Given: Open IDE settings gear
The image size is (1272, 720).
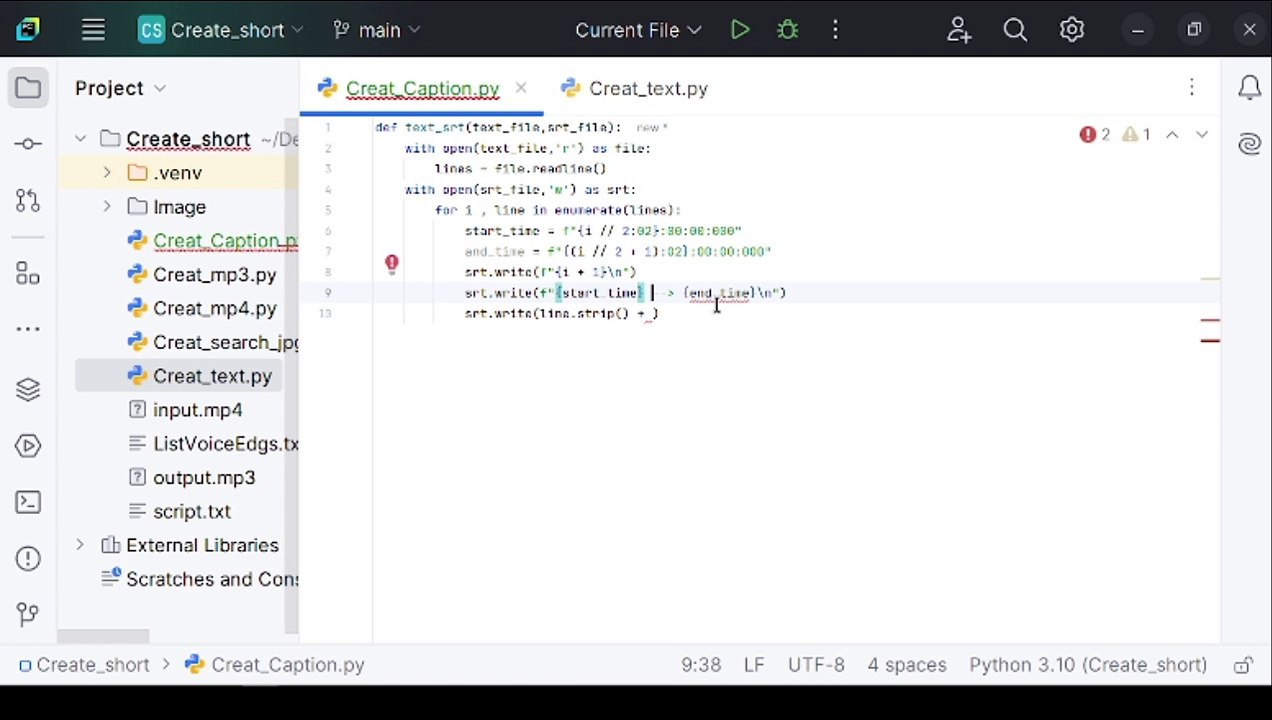Looking at the screenshot, I should pos(1072,30).
